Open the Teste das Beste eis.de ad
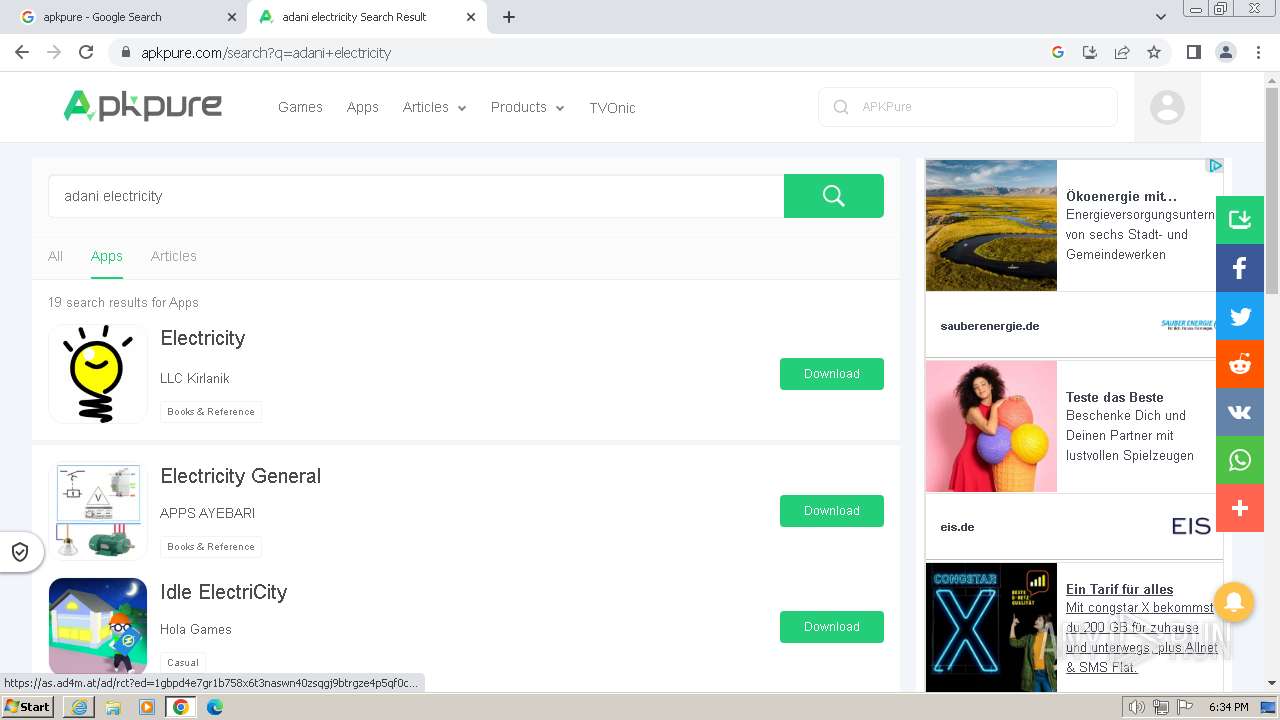This screenshot has width=1280, height=720. point(1074,460)
